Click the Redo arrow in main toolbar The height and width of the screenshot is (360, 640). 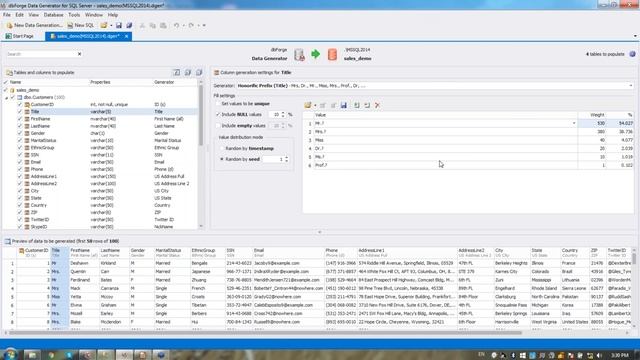191,25
